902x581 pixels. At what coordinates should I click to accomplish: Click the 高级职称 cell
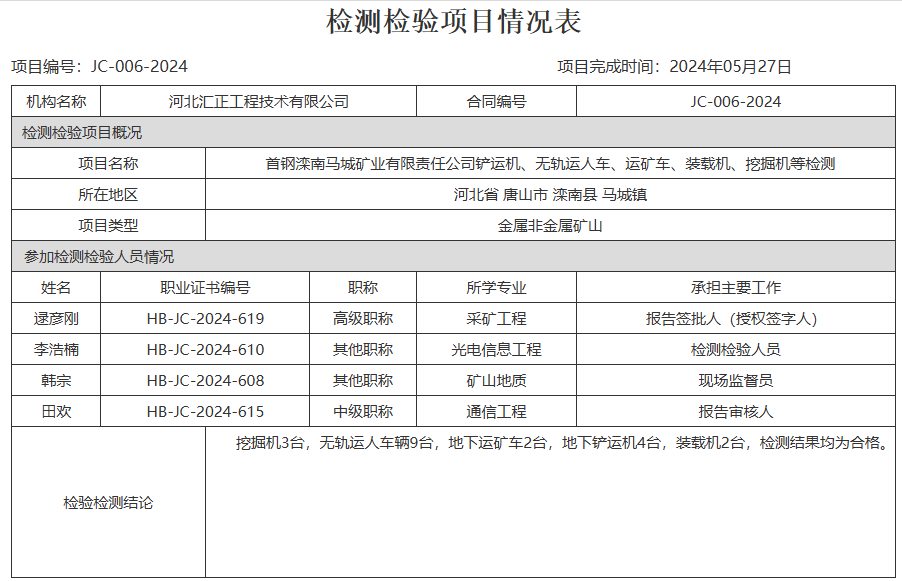tap(363, 319)
